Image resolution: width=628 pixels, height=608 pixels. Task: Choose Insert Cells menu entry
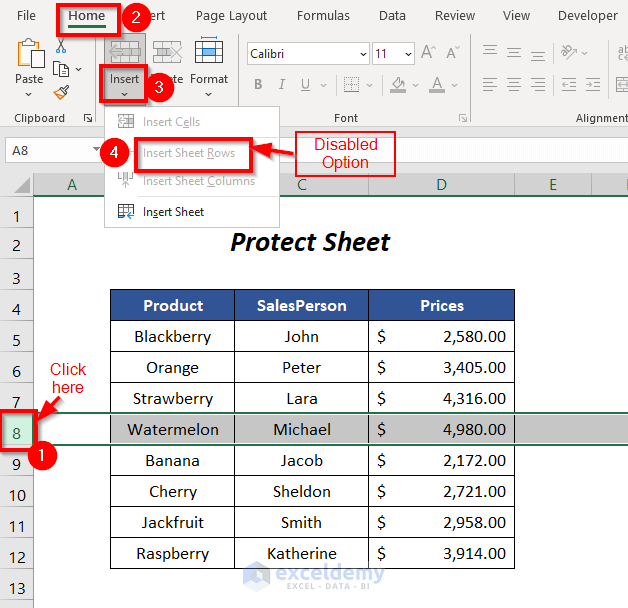192,122
